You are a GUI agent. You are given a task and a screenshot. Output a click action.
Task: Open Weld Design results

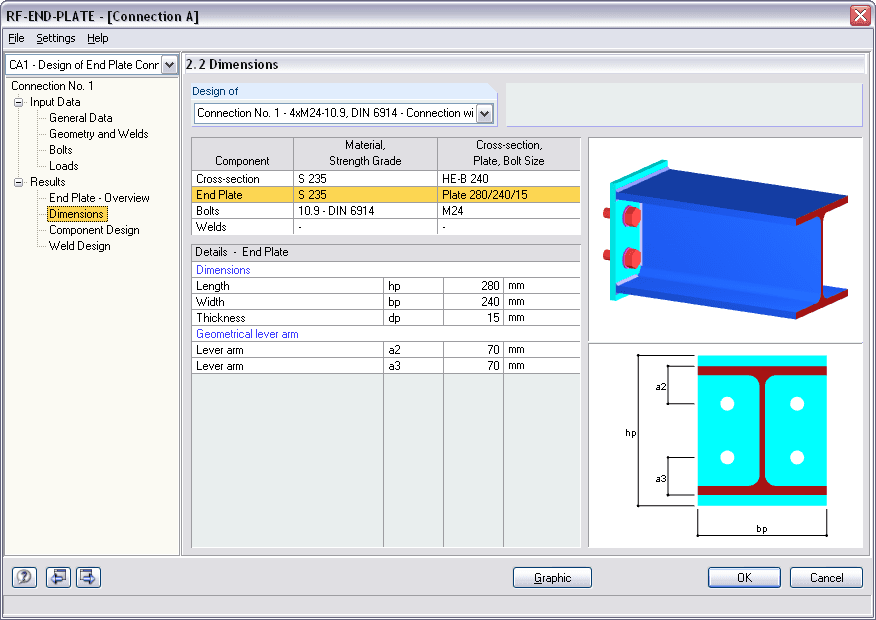tap(80, 246)
